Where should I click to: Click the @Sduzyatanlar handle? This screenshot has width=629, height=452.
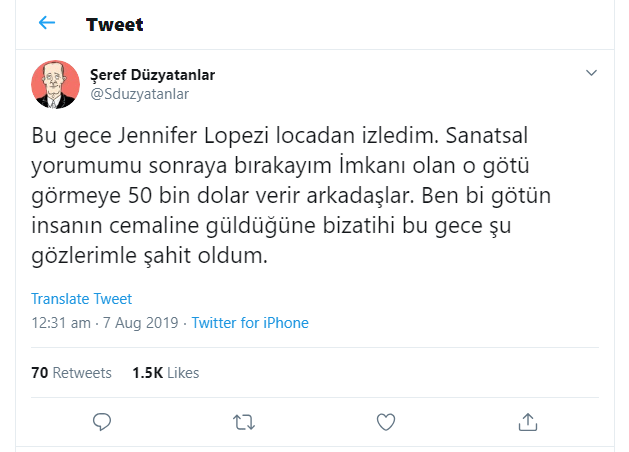[x=139, y=93]
